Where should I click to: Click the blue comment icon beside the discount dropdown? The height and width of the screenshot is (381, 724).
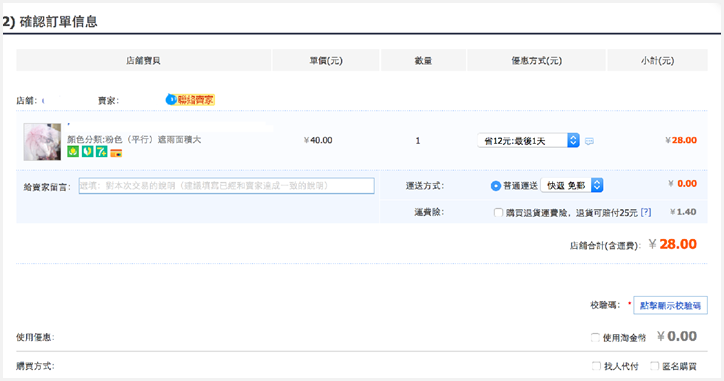pos(589,141)
